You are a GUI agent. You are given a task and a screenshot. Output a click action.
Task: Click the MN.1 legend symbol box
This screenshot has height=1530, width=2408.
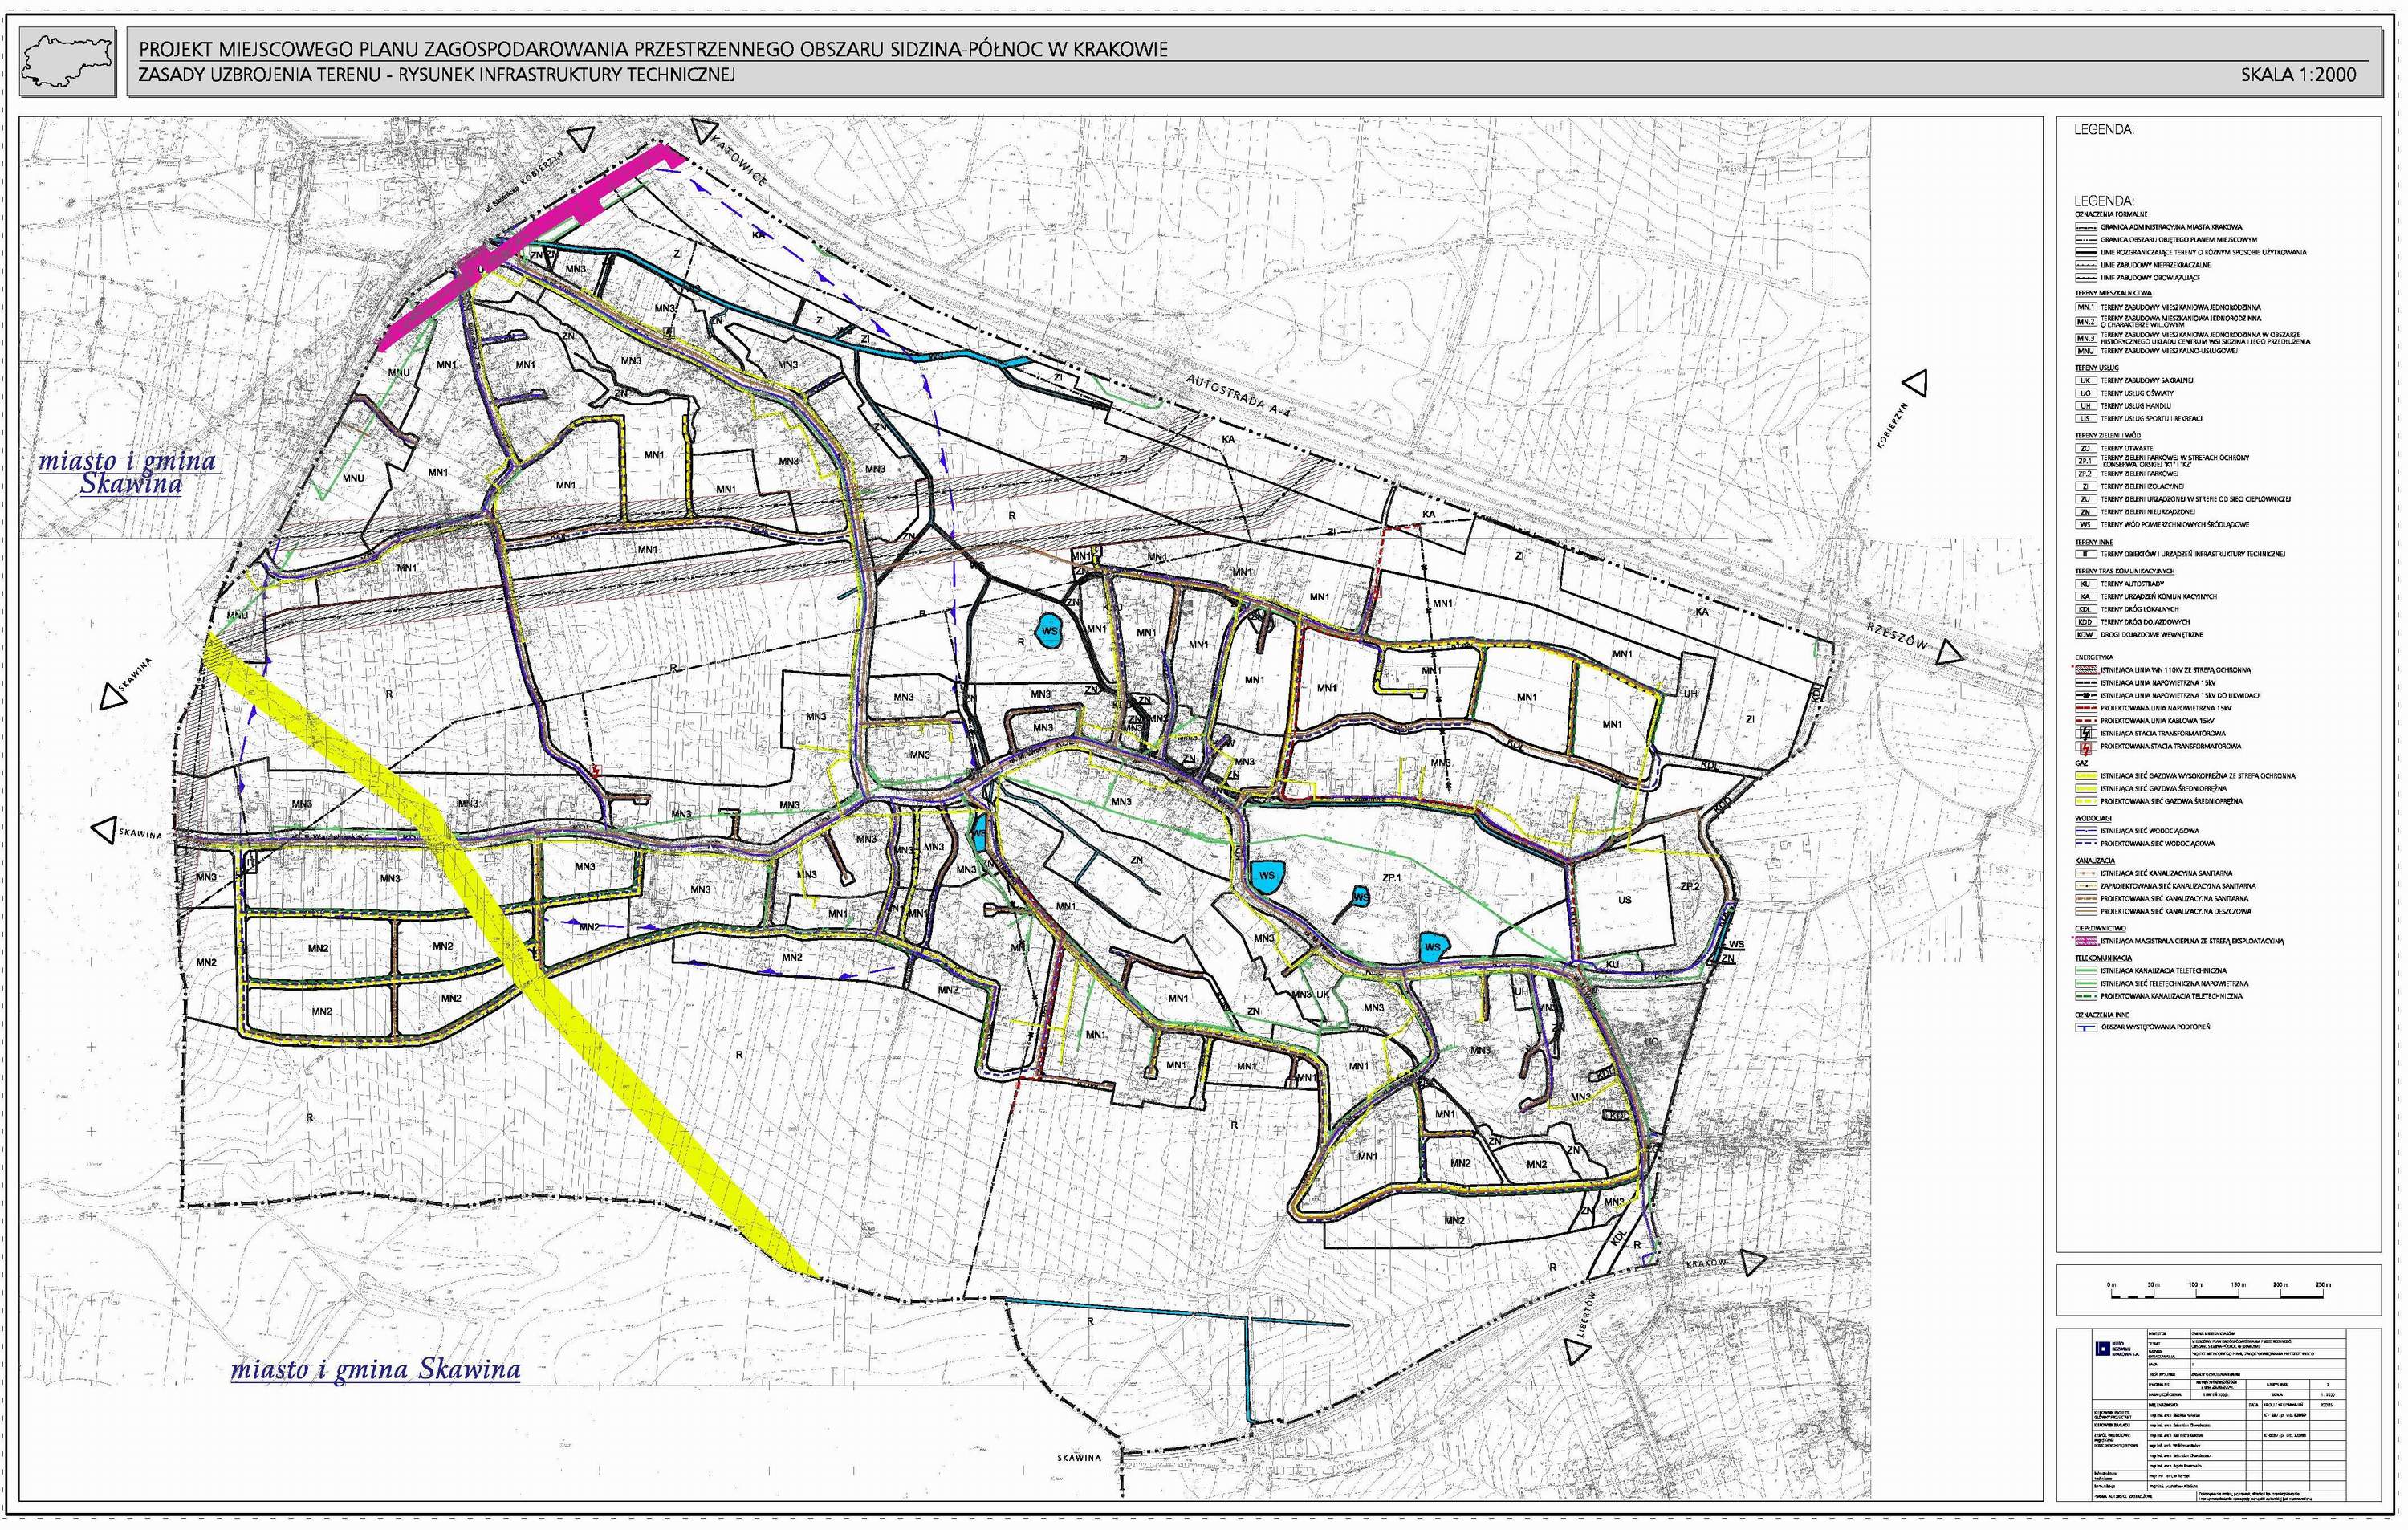tap(2085, 308)
